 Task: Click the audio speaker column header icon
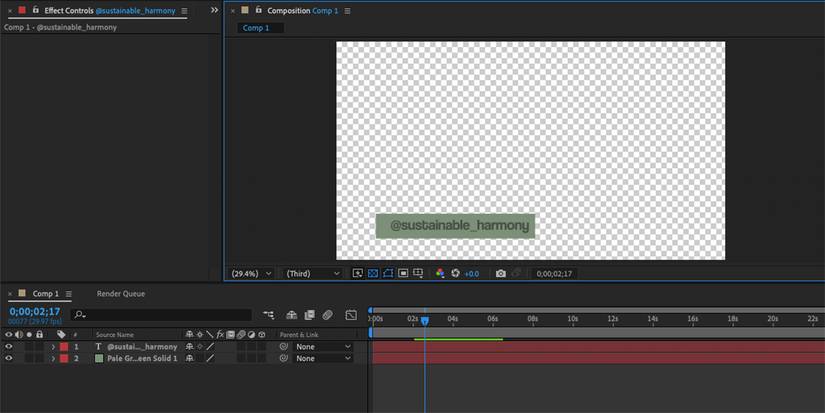19,334
